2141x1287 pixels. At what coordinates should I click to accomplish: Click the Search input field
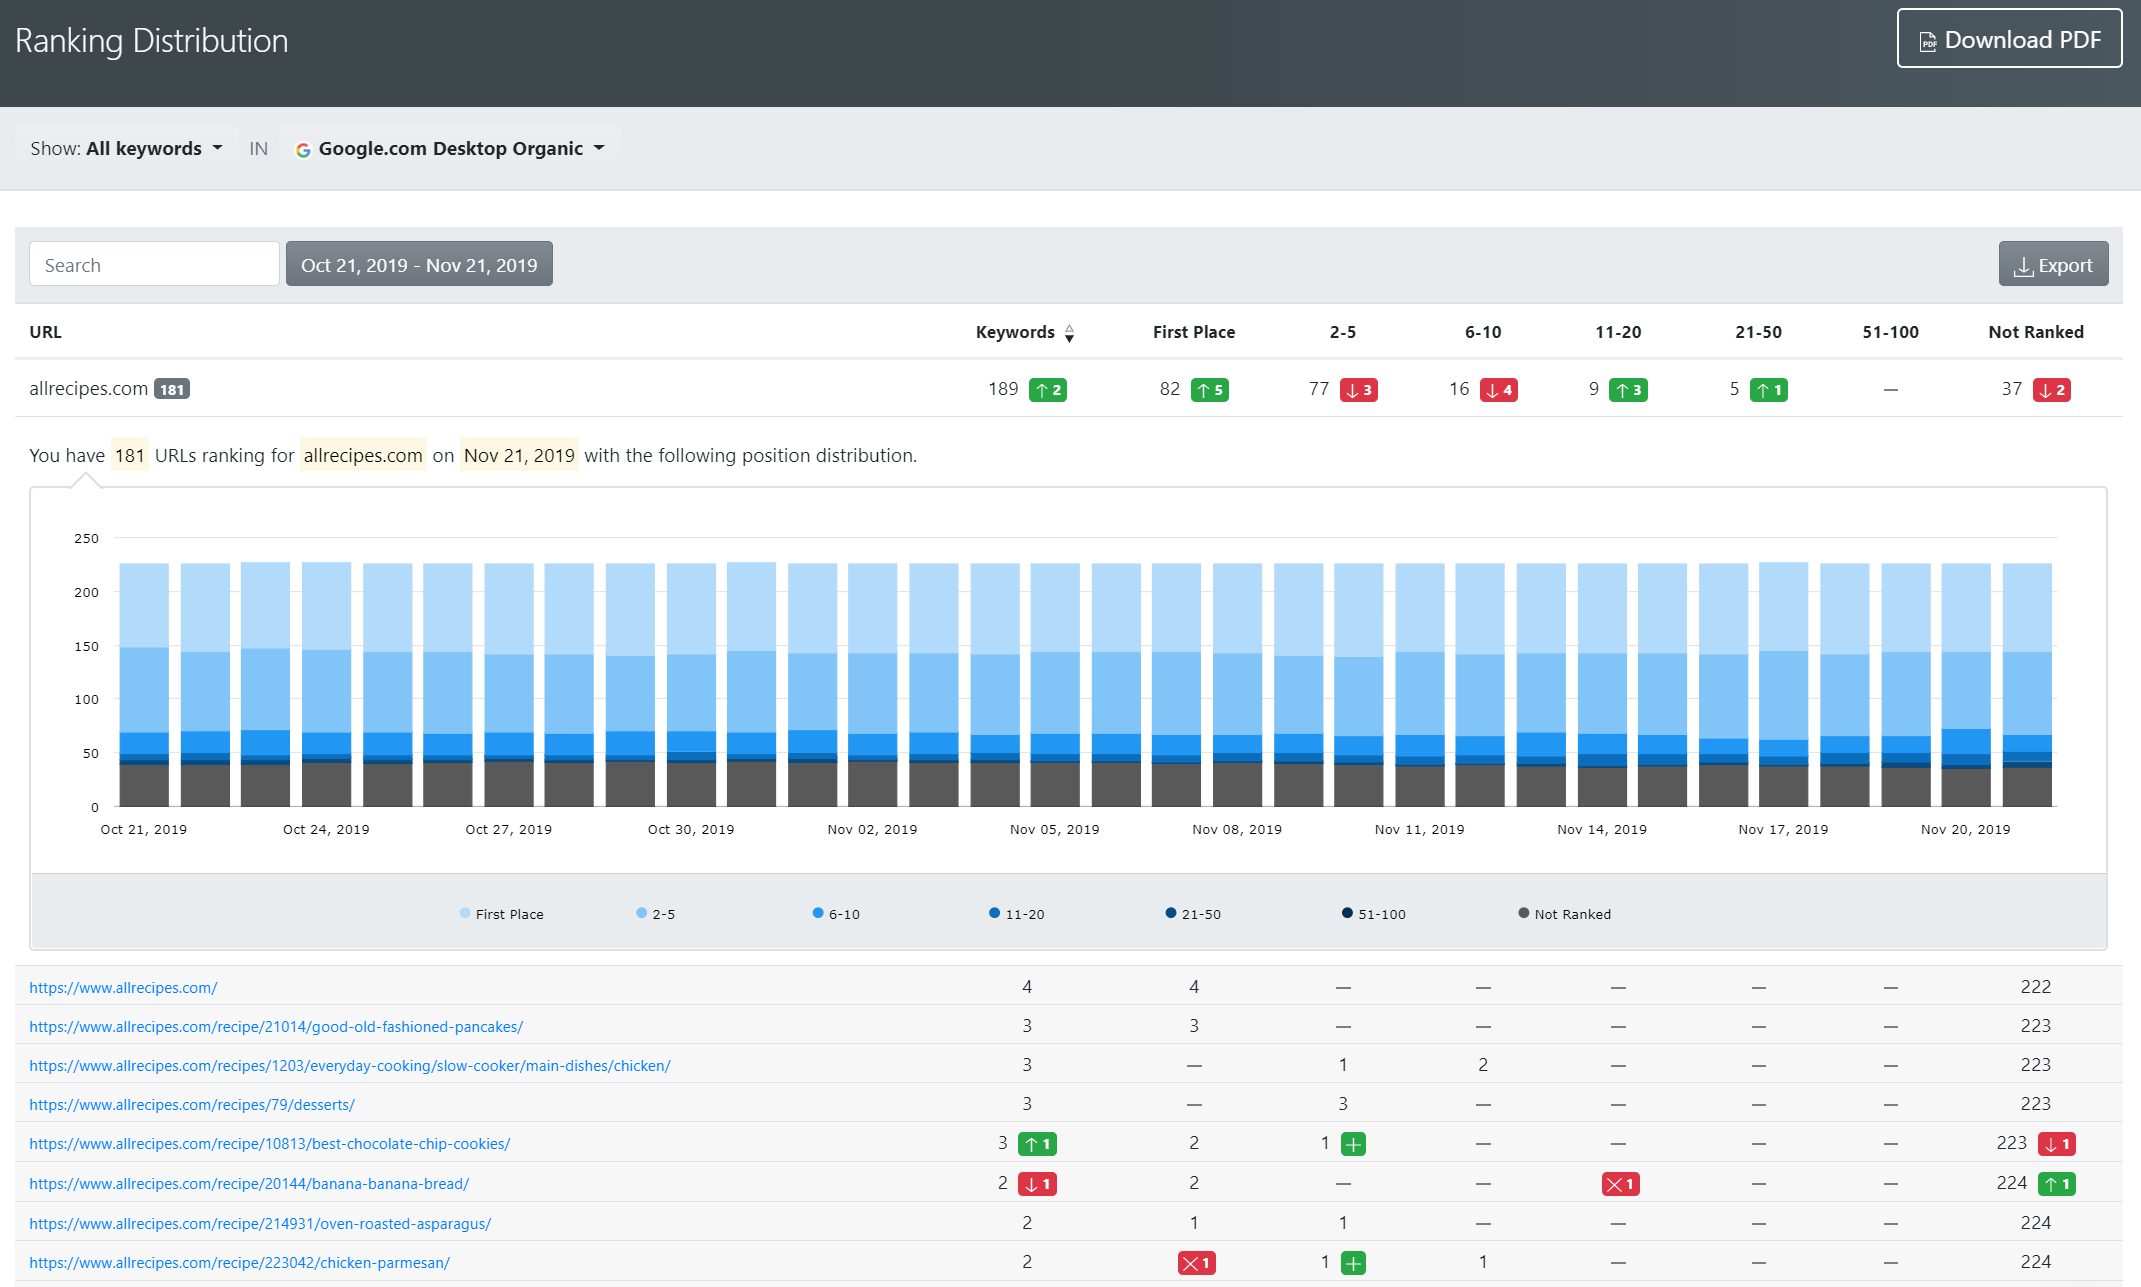pyautogui.click(x=154, y=264)
